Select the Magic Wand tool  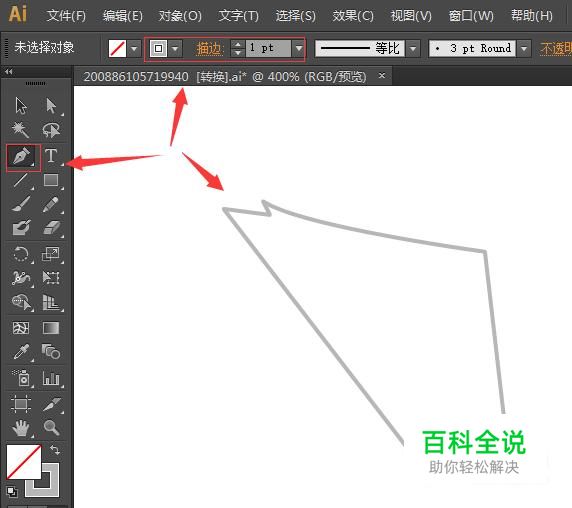[21, 130]
